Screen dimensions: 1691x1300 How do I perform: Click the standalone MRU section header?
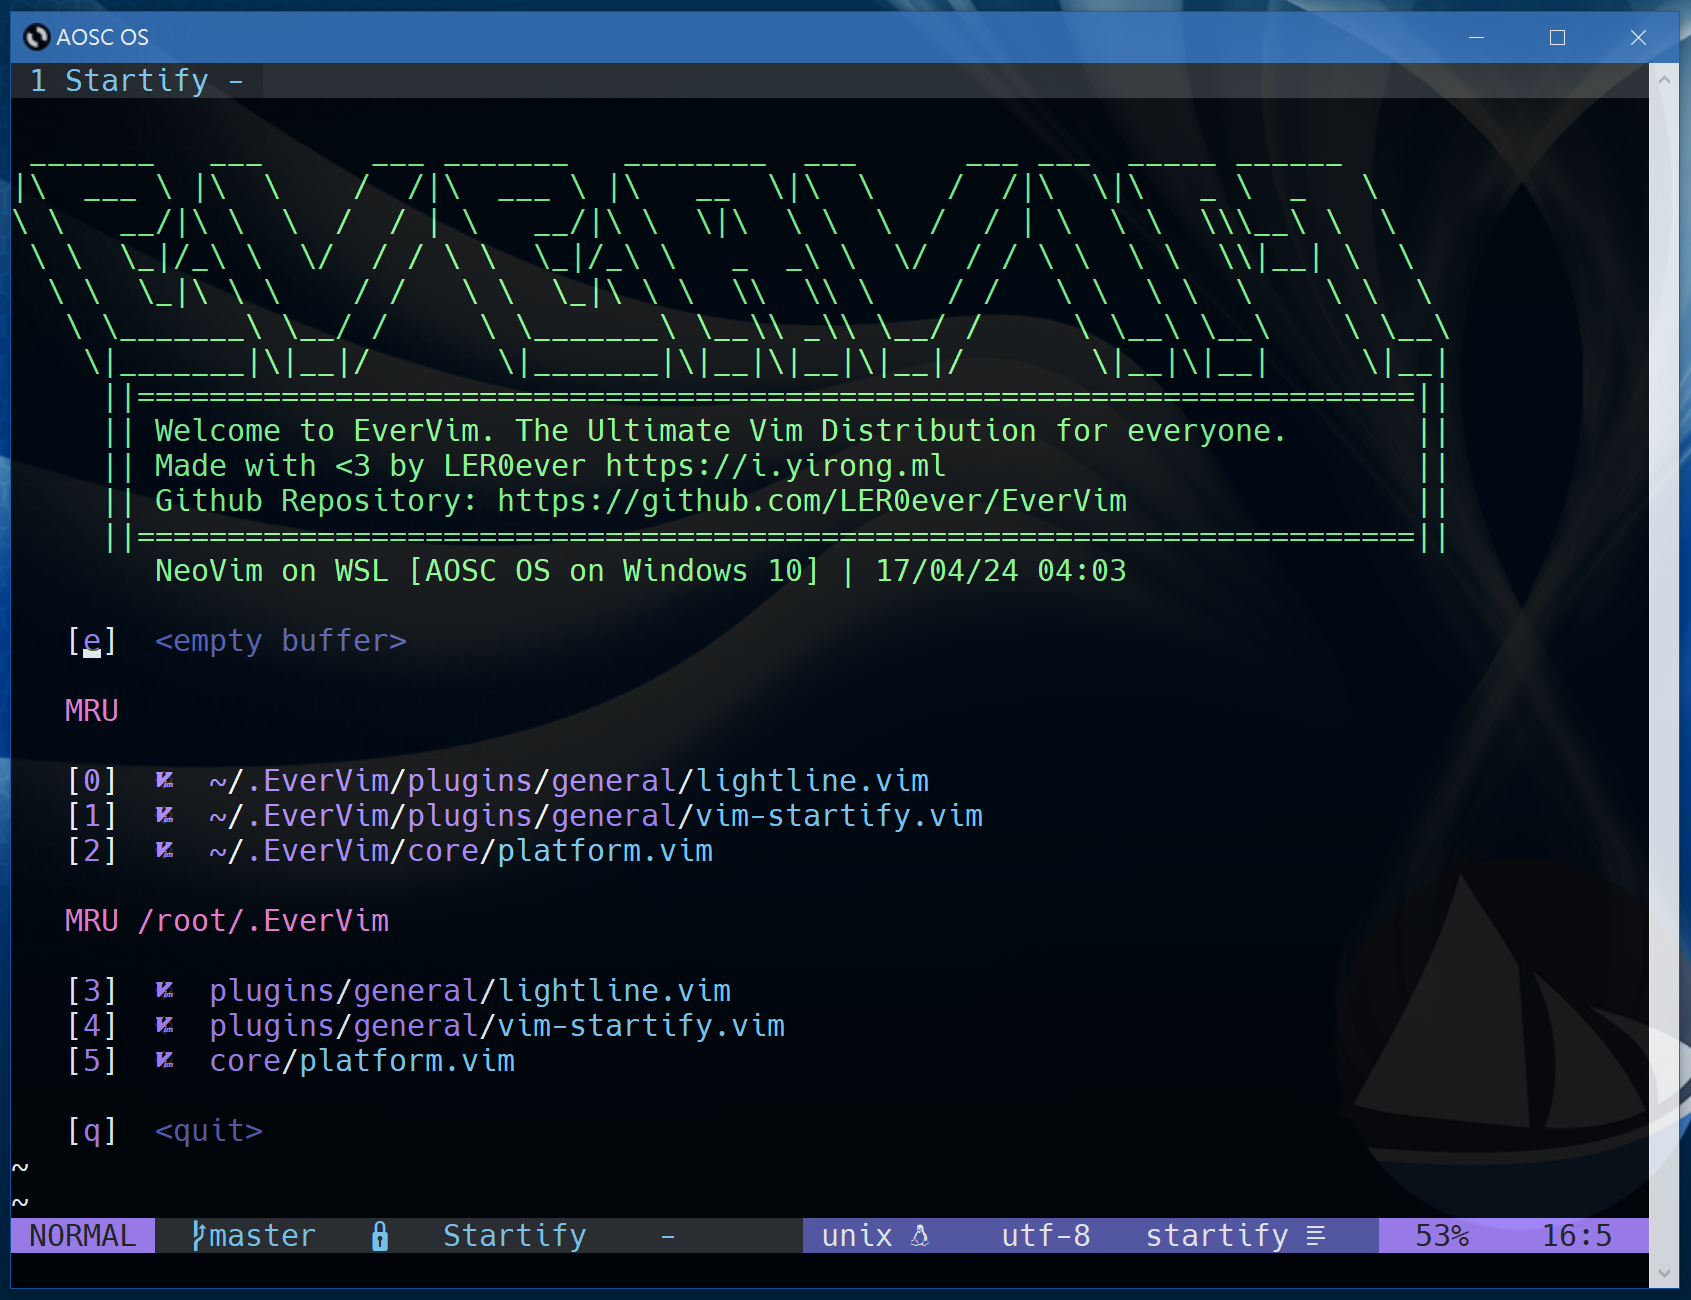92,710
